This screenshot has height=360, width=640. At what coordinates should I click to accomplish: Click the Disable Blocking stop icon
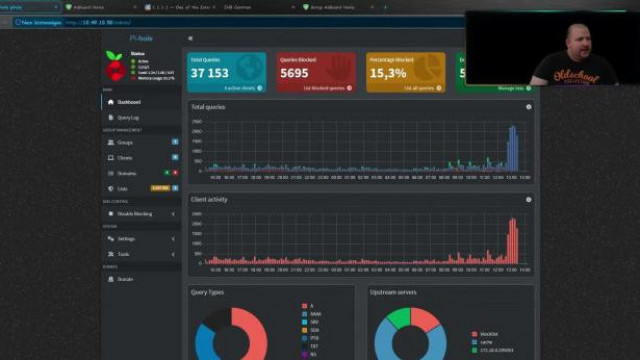coord(111,214)
